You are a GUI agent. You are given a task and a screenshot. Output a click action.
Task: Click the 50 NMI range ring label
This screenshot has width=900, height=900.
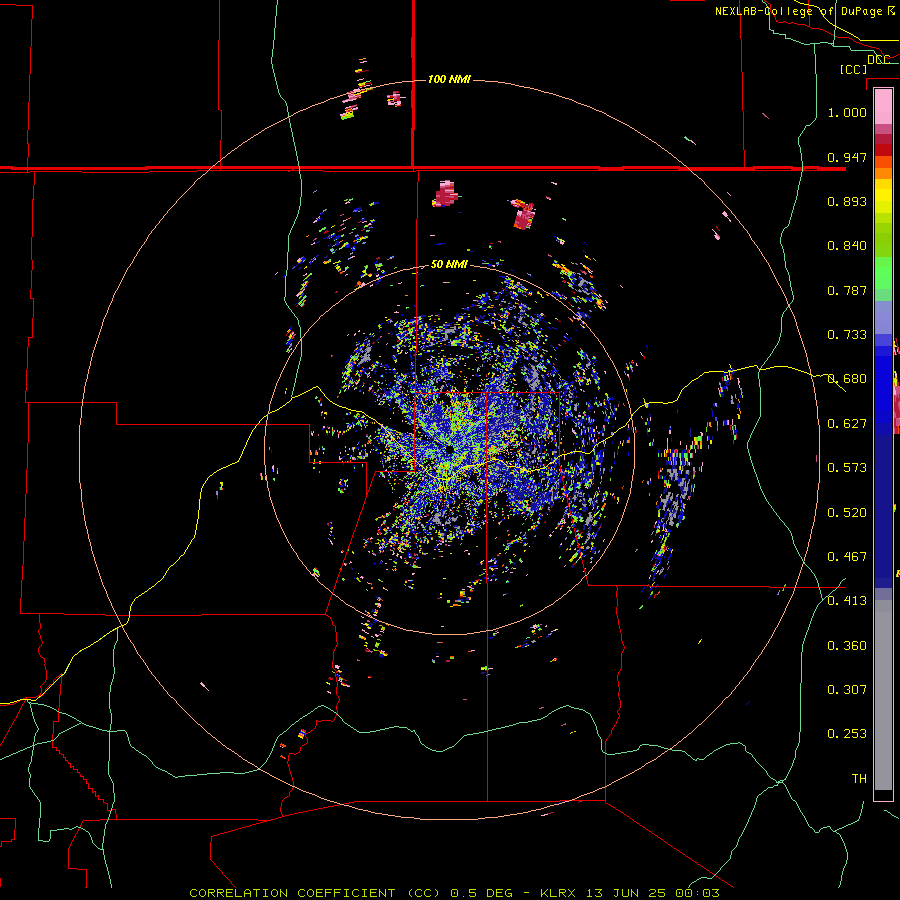(449, 264)
